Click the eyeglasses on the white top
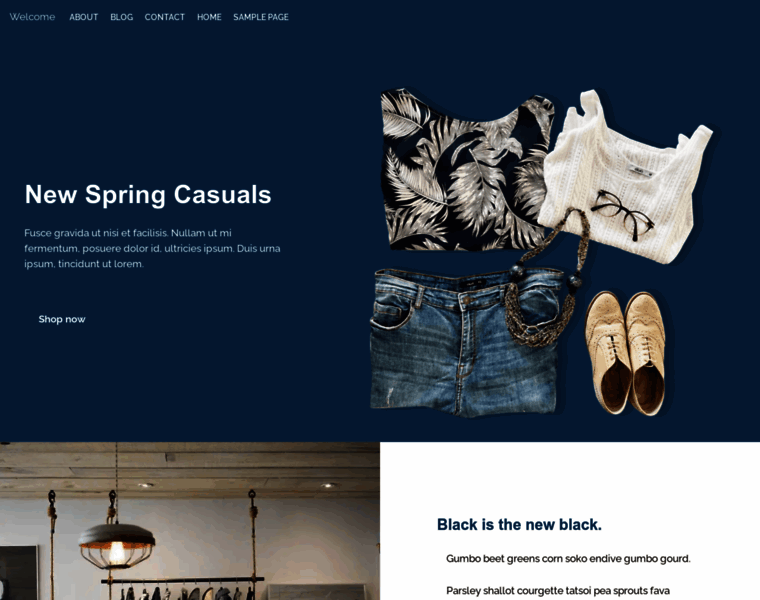 (x=622, y=214)
